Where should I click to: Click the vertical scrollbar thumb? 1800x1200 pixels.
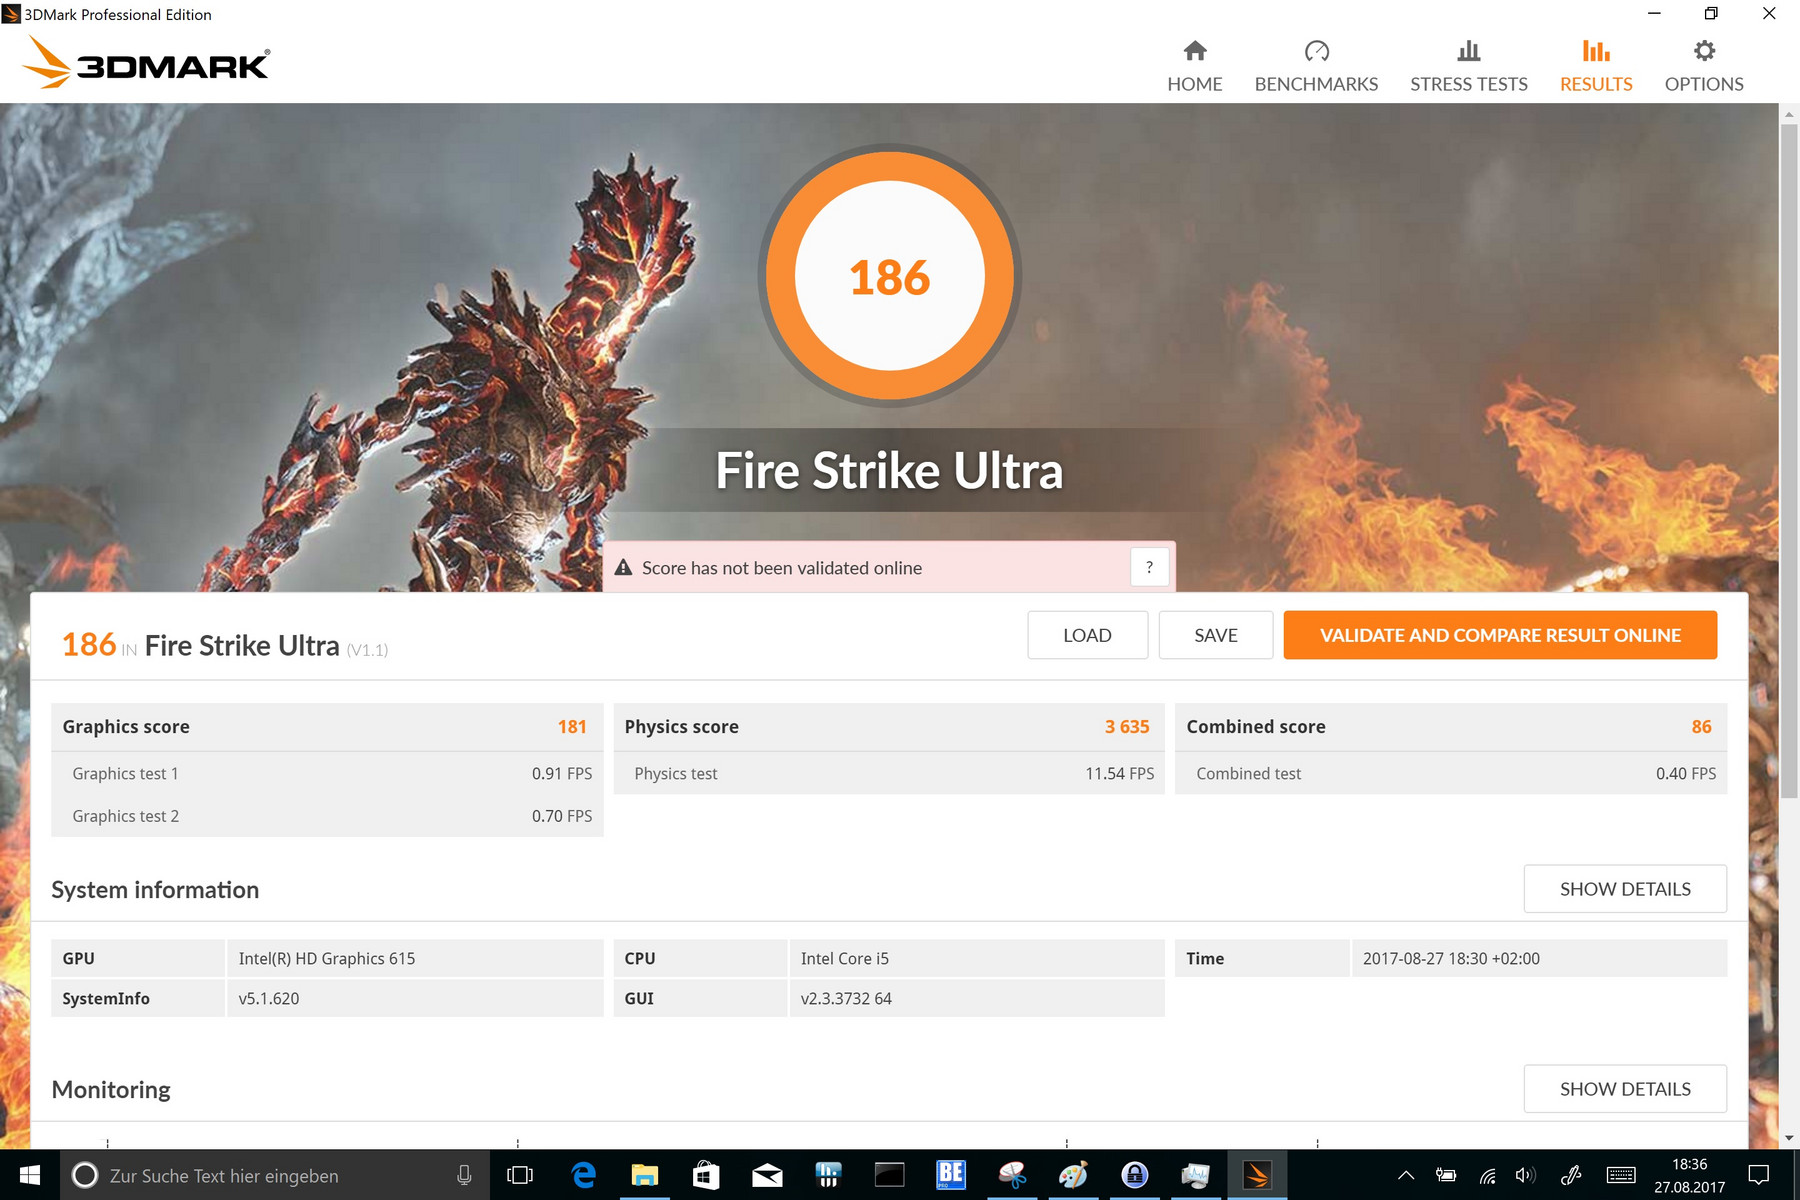[1789, 460]
